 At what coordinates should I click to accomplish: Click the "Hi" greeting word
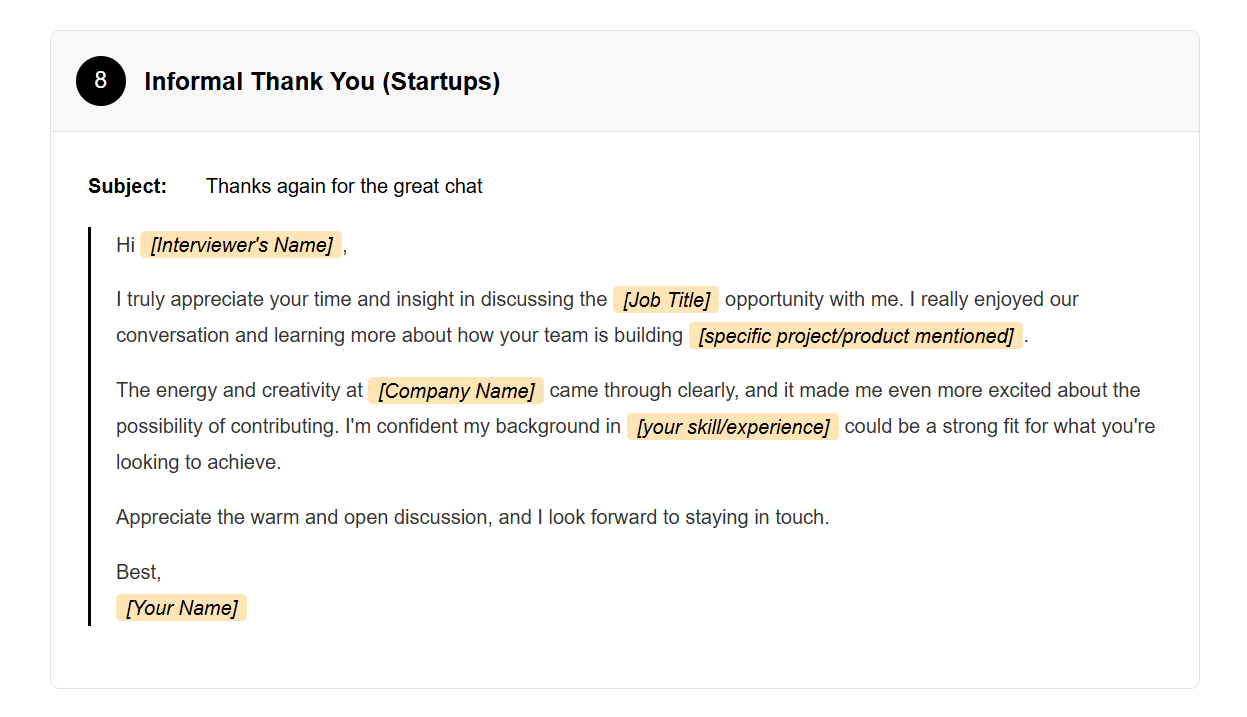point(125,245)
